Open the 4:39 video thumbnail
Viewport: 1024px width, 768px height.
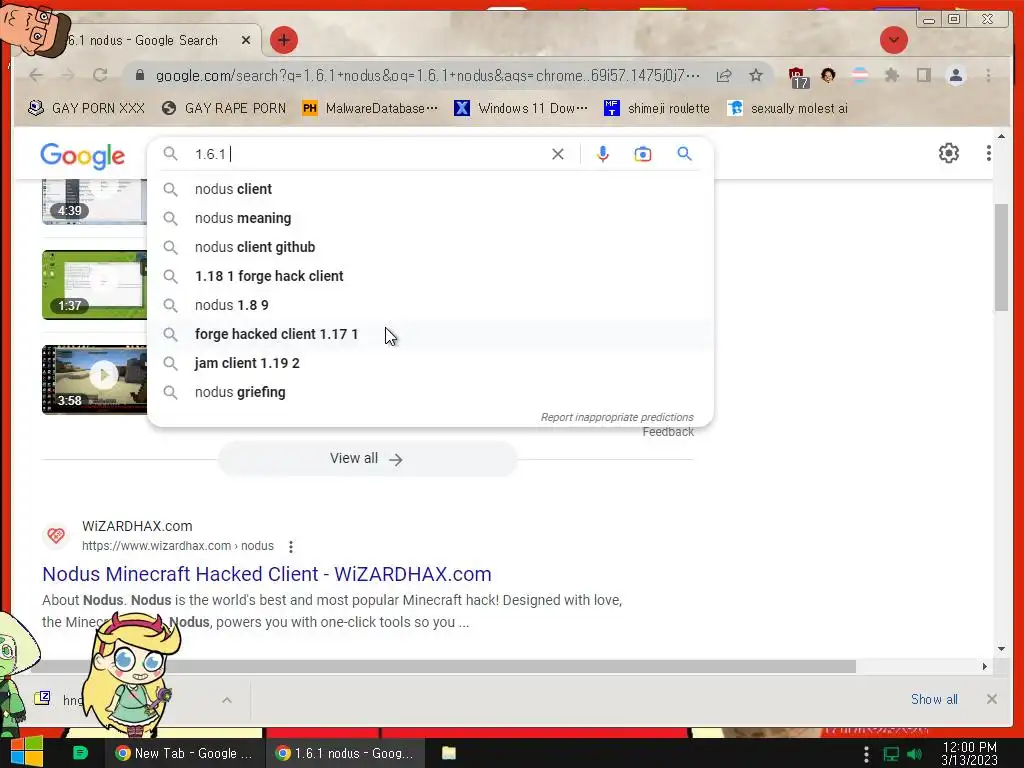[95, 202]
